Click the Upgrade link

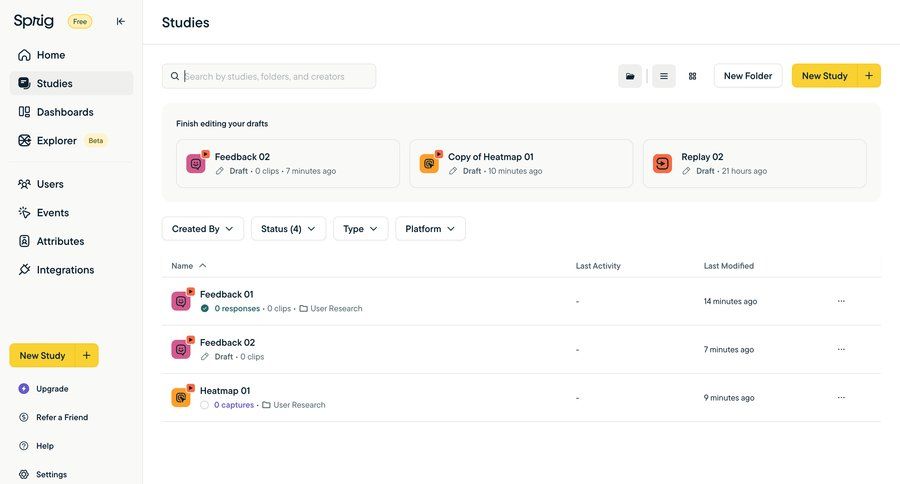(52, 389)
